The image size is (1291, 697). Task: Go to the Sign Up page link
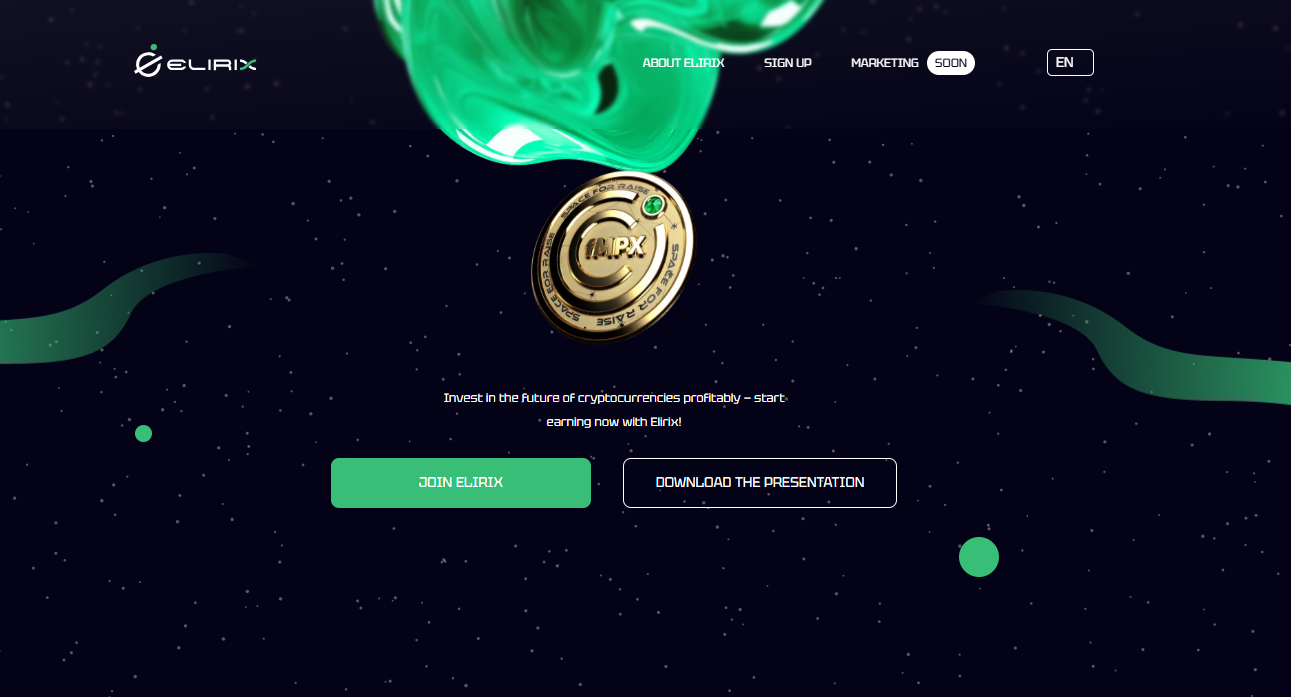tap(788, 63)
